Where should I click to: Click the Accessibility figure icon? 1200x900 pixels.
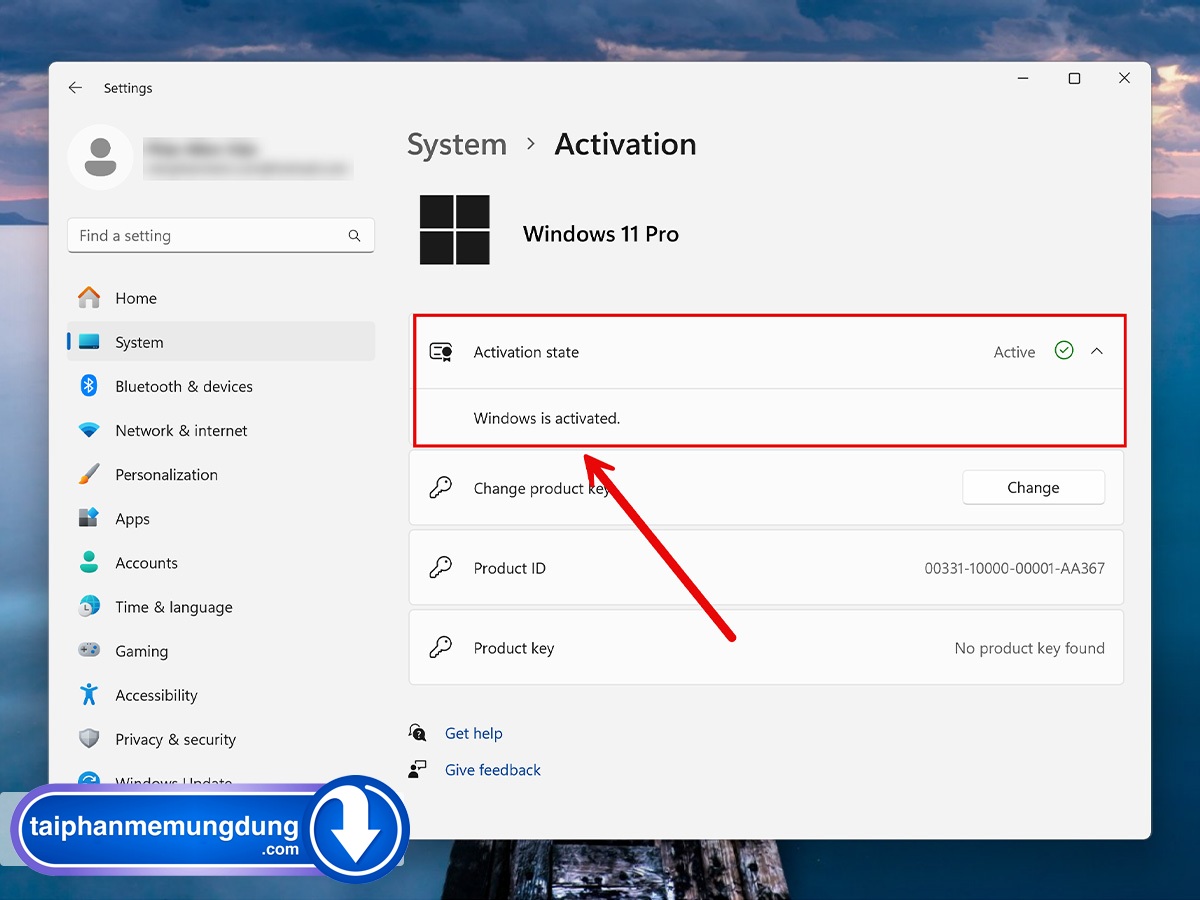[x=89, y=694]
